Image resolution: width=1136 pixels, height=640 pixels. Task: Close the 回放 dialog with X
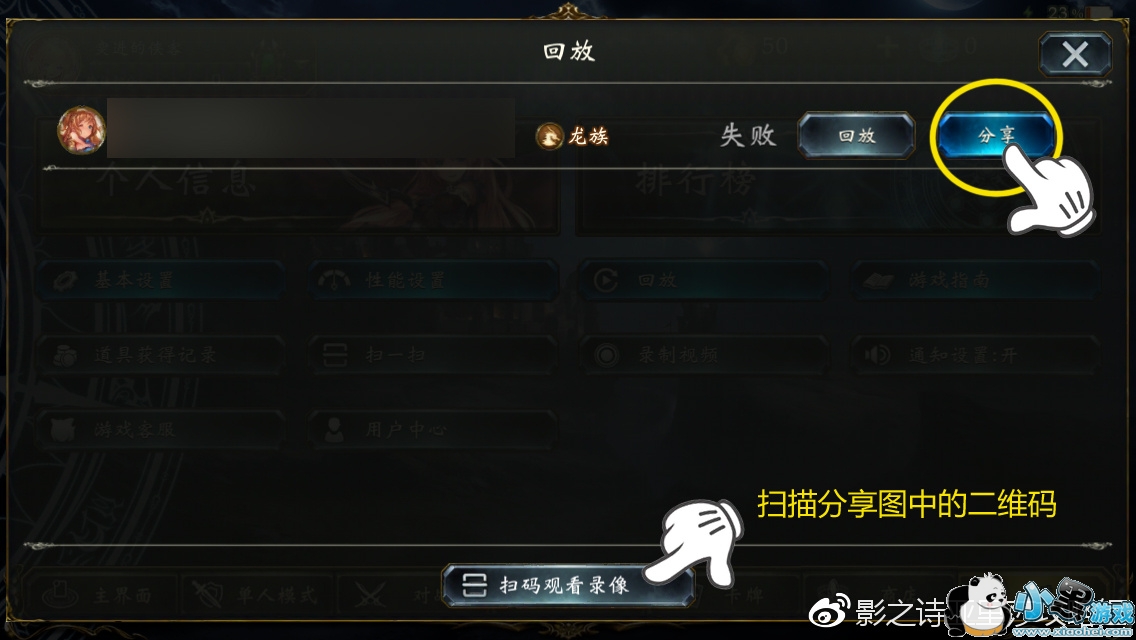(x=1075, y=54)
